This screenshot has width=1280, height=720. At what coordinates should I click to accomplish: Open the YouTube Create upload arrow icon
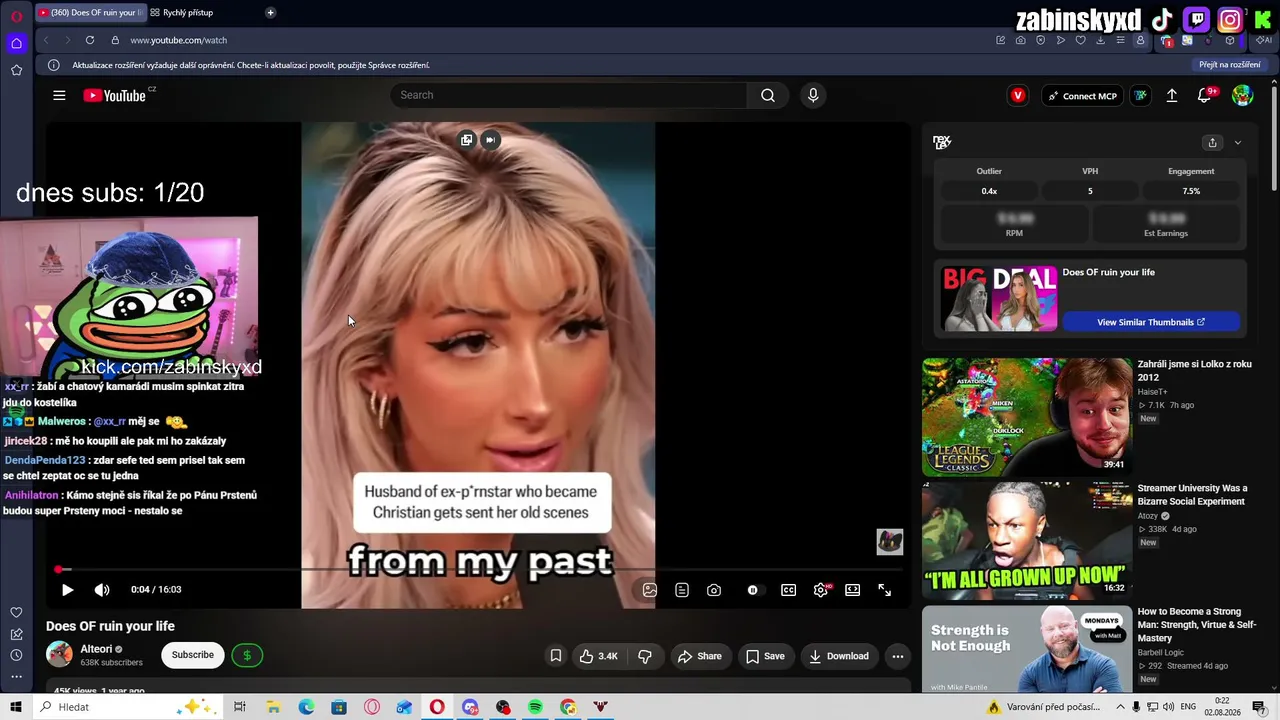point(1172,96)
